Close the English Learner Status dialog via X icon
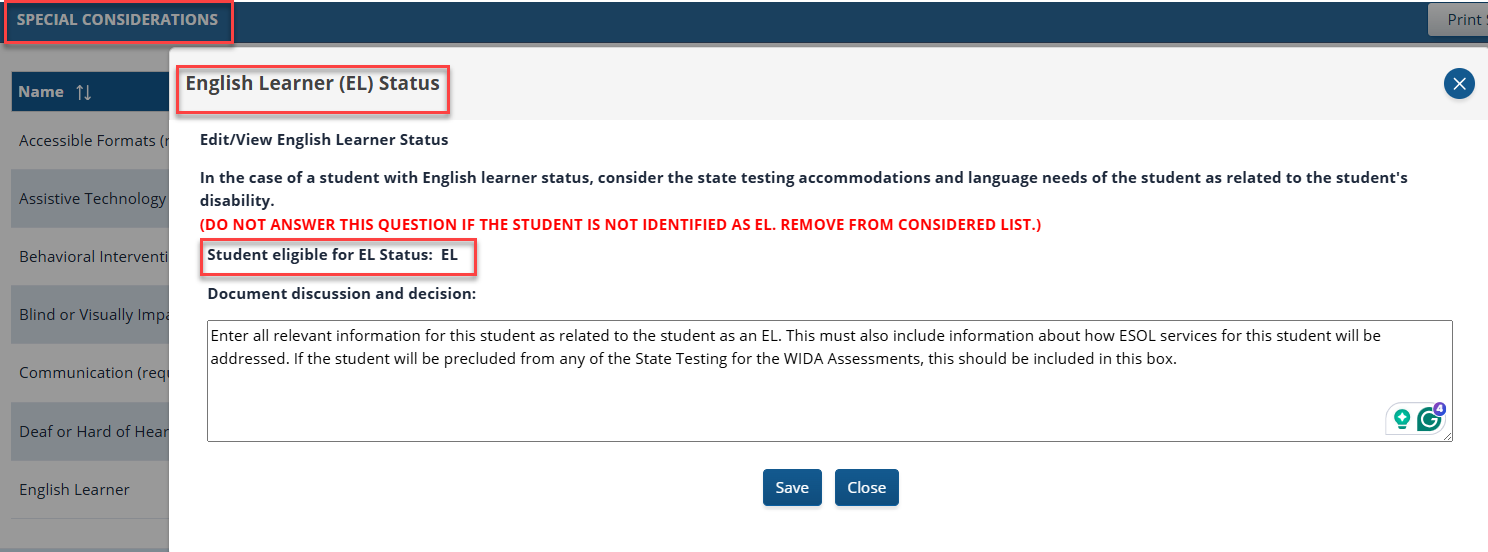Screen dimensions: 1488x552 1459,84
